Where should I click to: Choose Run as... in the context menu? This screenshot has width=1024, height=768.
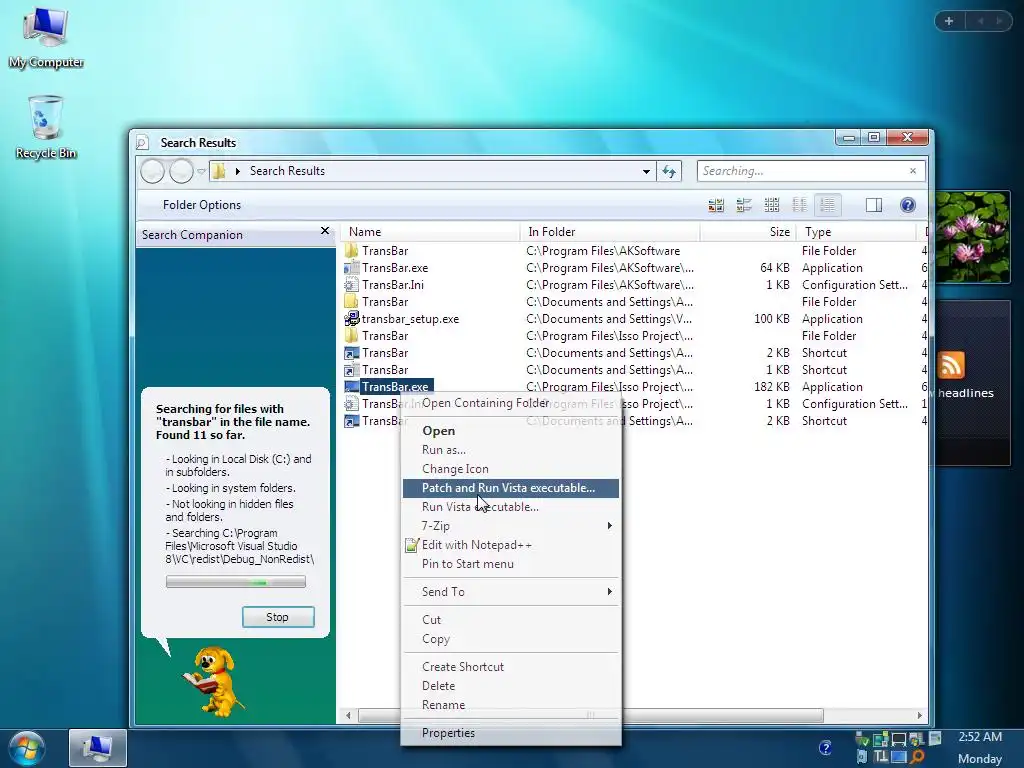click(x=511, y=450)
